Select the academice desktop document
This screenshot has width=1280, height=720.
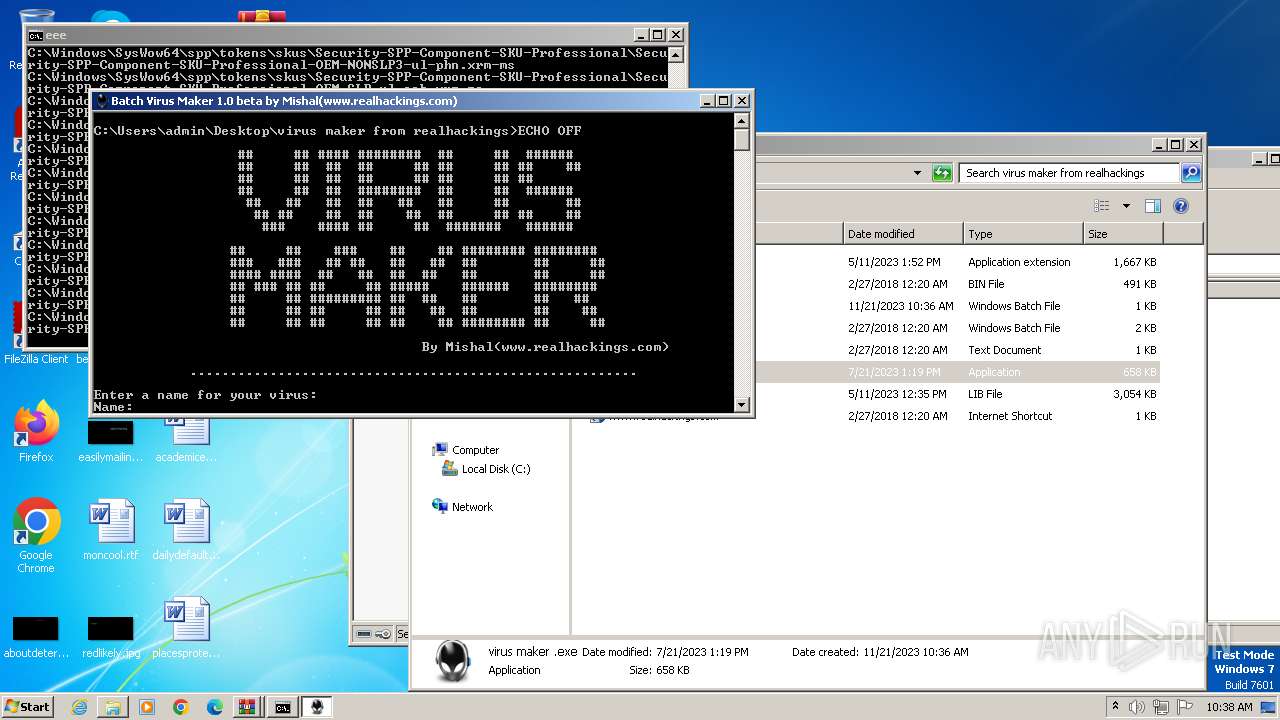tap(186, 441)
